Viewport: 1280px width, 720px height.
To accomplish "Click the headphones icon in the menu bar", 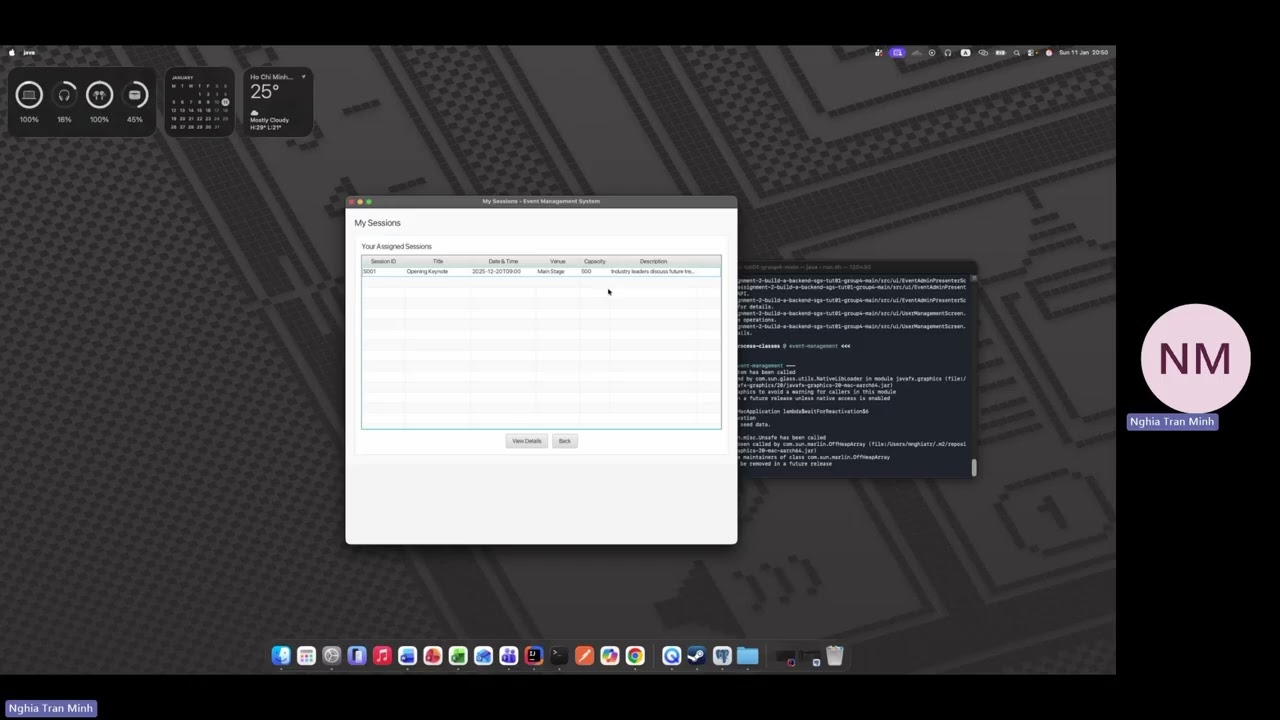I will [948, 52].
